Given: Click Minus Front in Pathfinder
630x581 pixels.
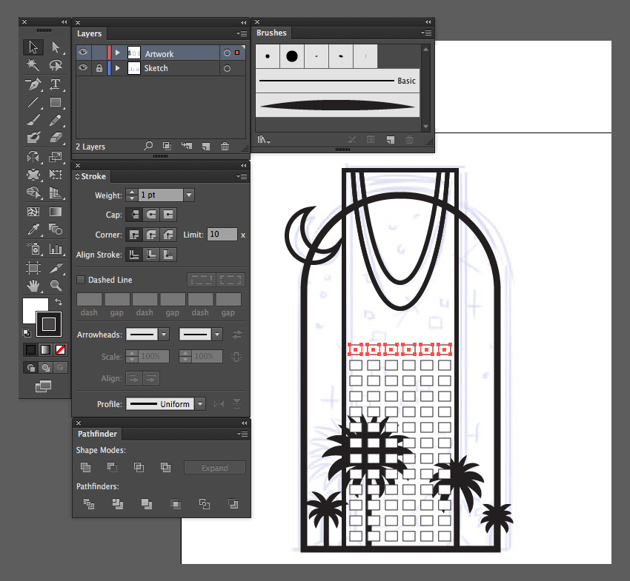Looking at the screenshot, I should point(112,467).
